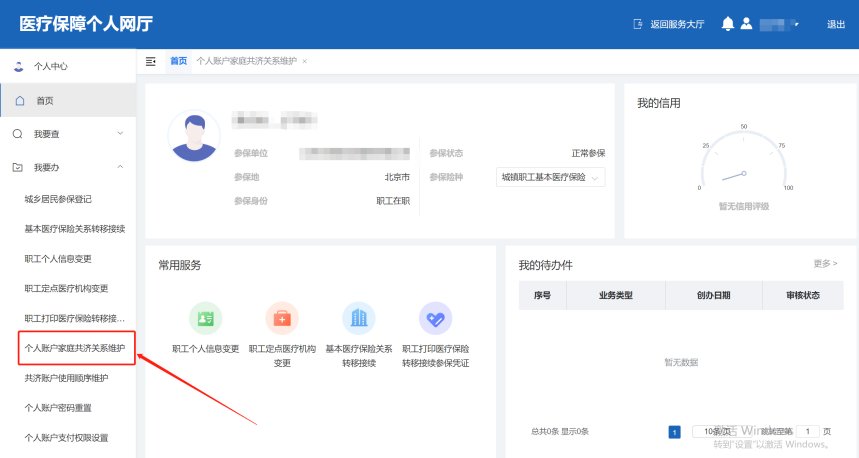Open 职工打印医疗保险转移接续参保凭证 heart icon
Image resolution: width=859 pixels, height=458 pixels.
point(435,318)
